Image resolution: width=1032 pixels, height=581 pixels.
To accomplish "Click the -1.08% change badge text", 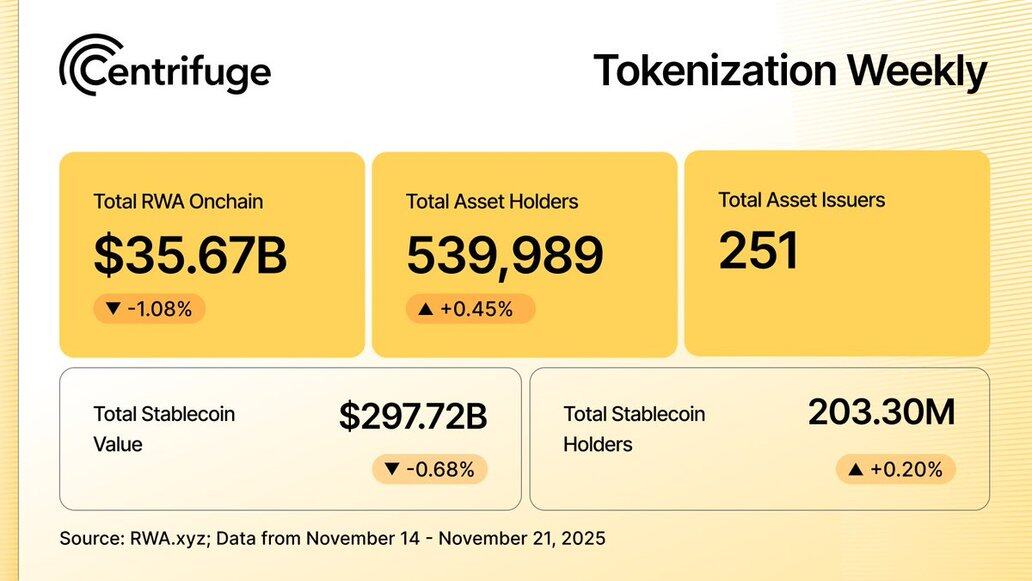I will coord(159,309).
